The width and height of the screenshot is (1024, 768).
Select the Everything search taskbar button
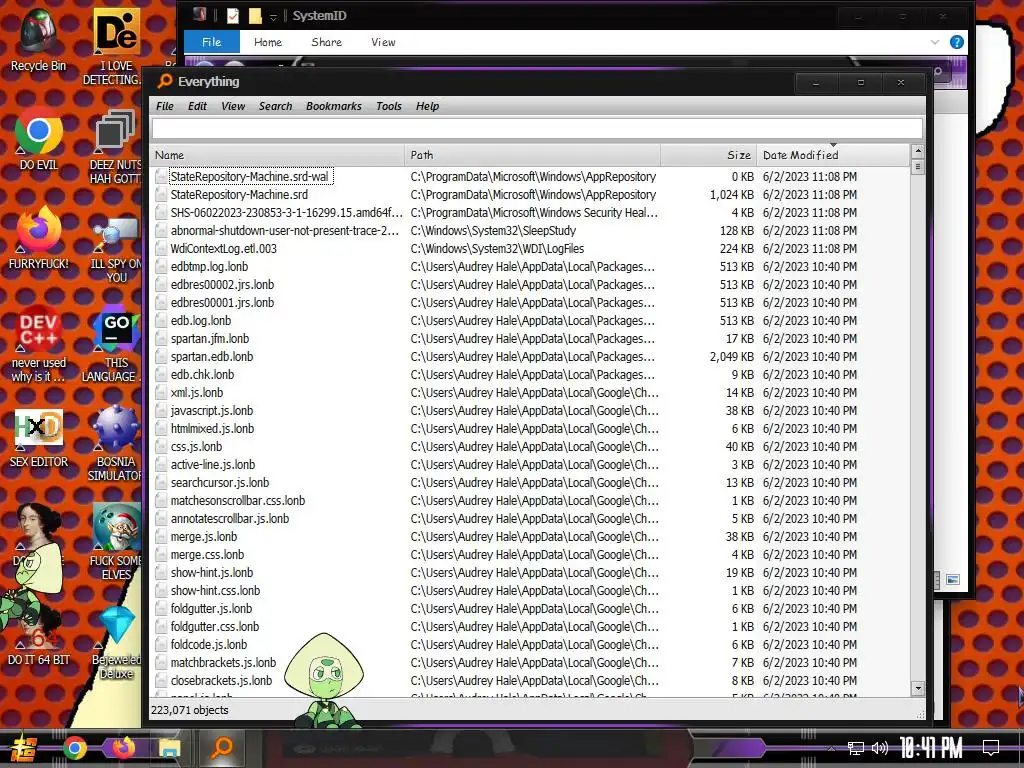(222, 748)
